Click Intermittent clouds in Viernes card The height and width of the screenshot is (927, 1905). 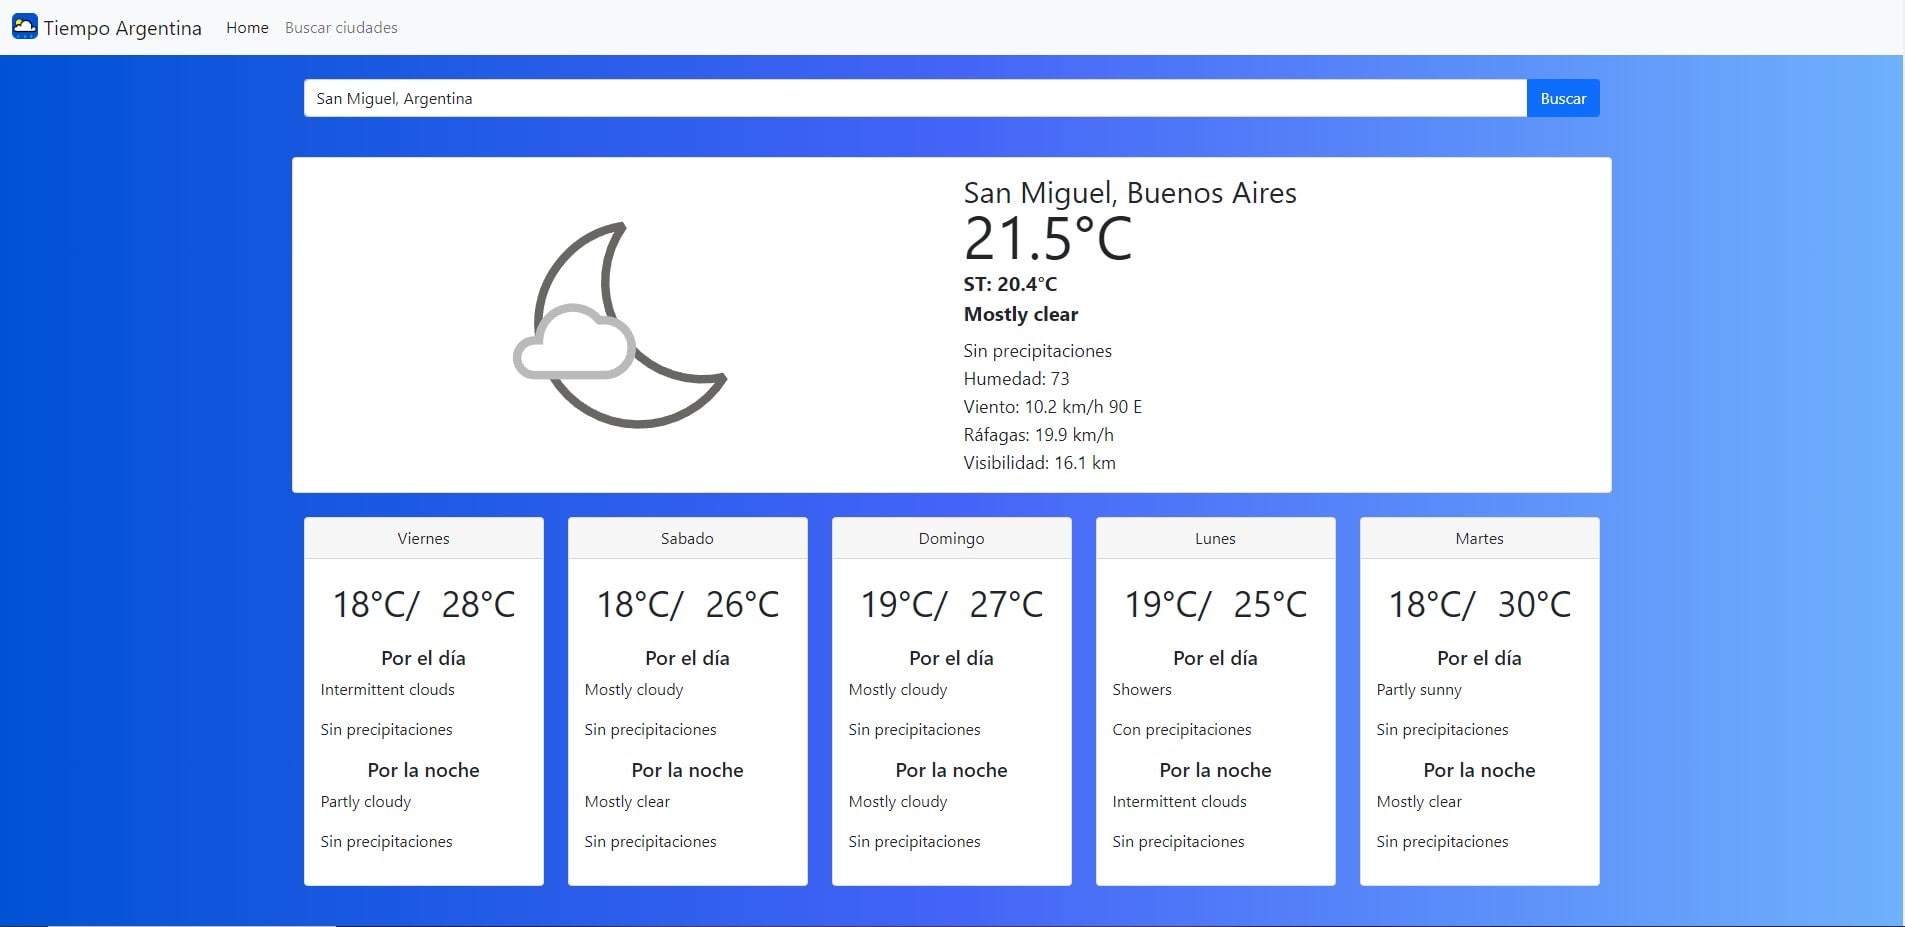387,690
